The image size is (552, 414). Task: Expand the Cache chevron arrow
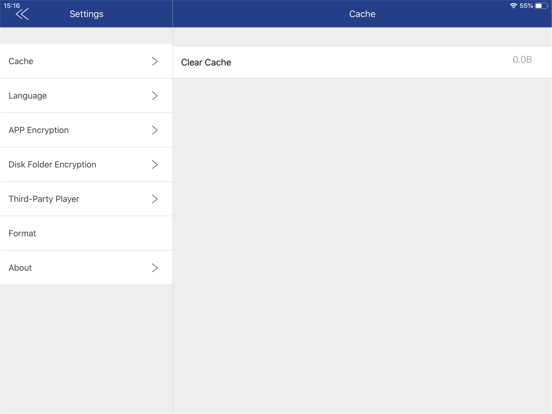tap(155, 61)
